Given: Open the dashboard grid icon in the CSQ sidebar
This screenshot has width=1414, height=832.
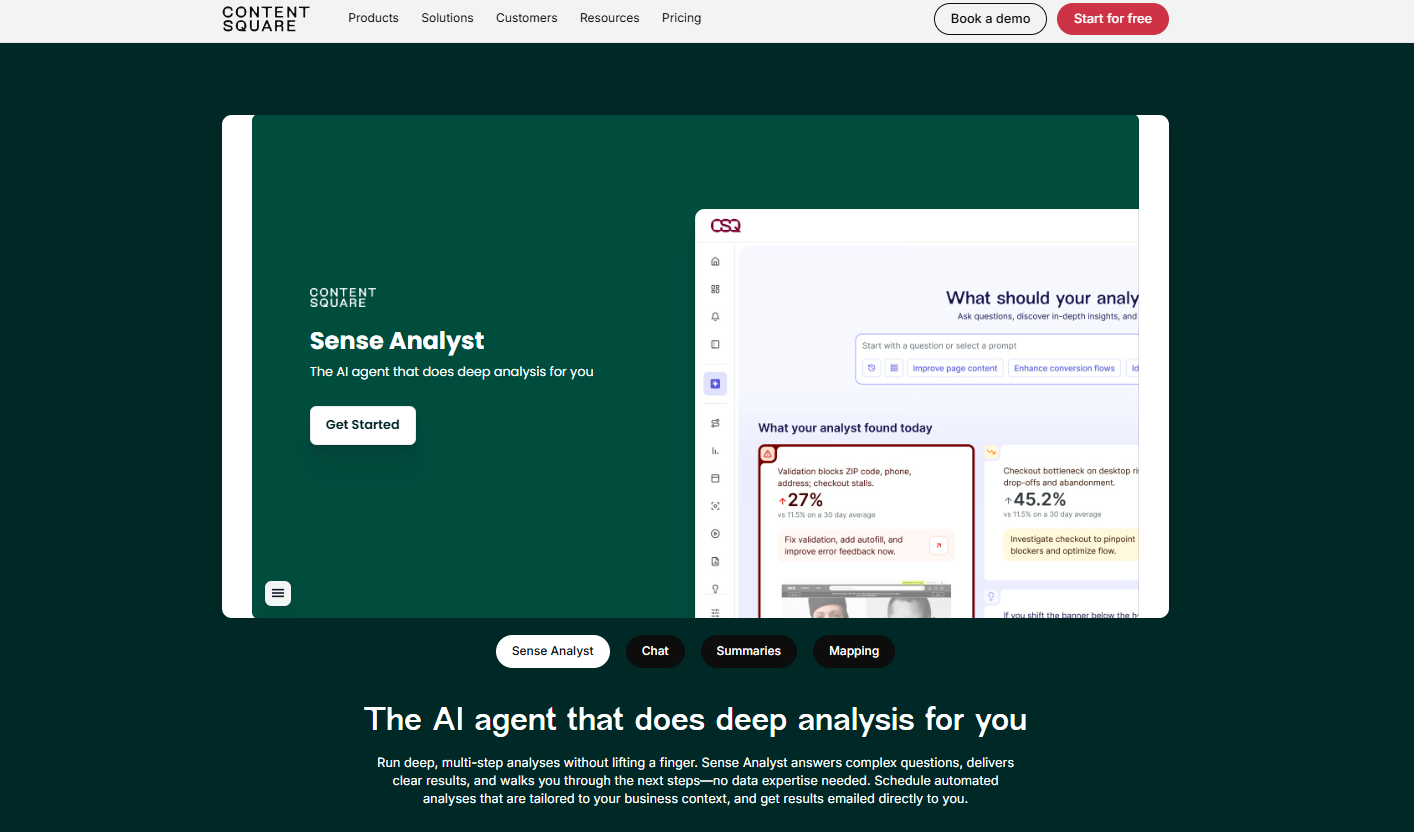Looking at the screenshot, I should click(715, 289).
